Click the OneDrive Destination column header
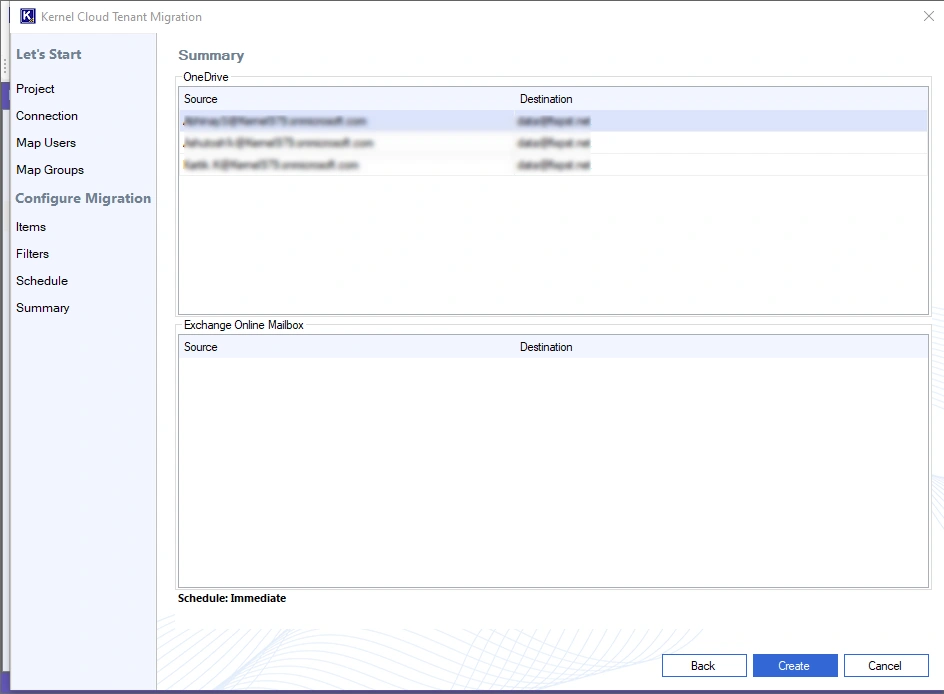Image resolution: width=944 pixels, height=694 pixels. 546,99
